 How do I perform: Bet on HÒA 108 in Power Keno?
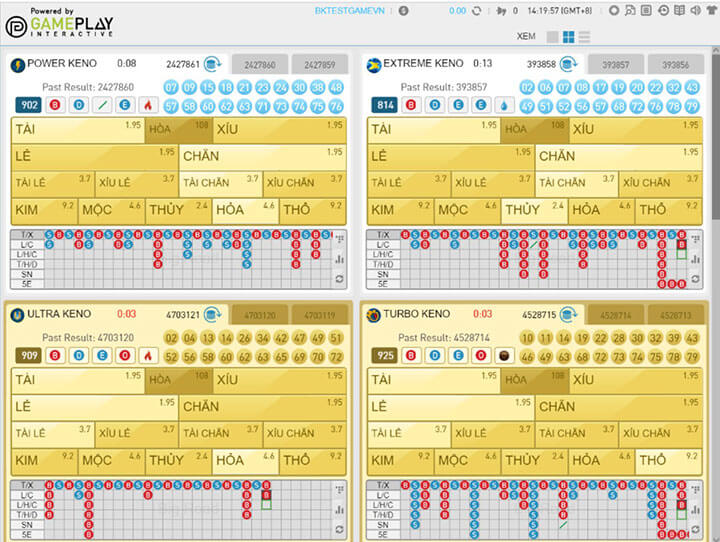[x=179, y=130]
